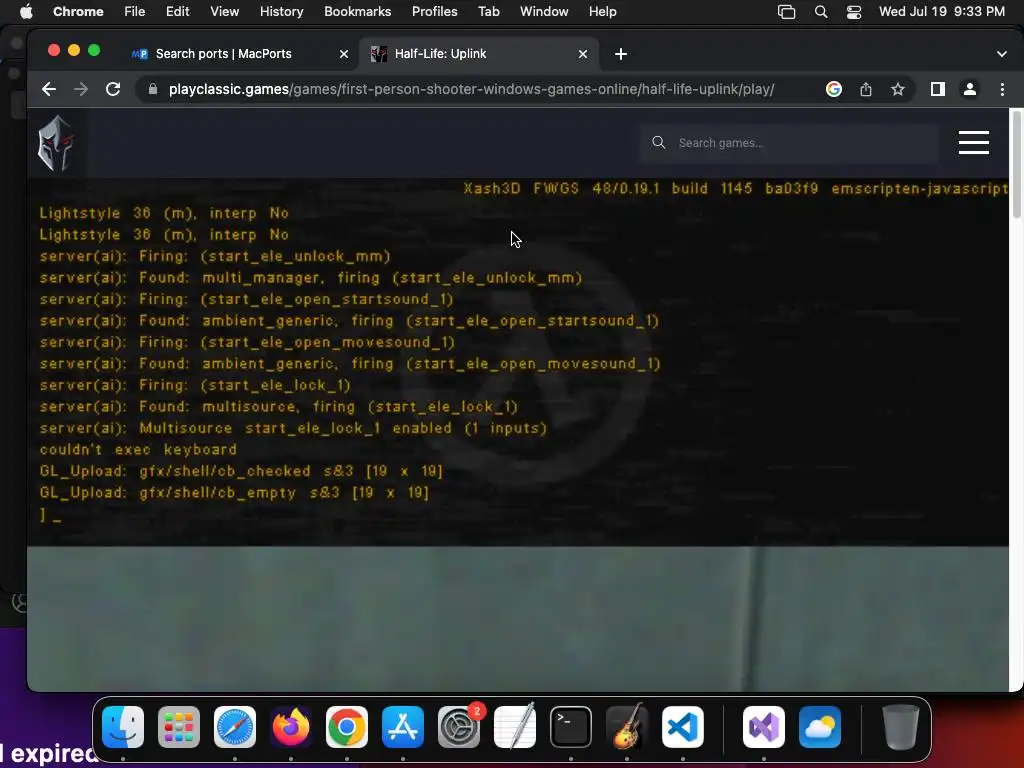
Task: Open the History menu
Action: click(x=281, y=12)
